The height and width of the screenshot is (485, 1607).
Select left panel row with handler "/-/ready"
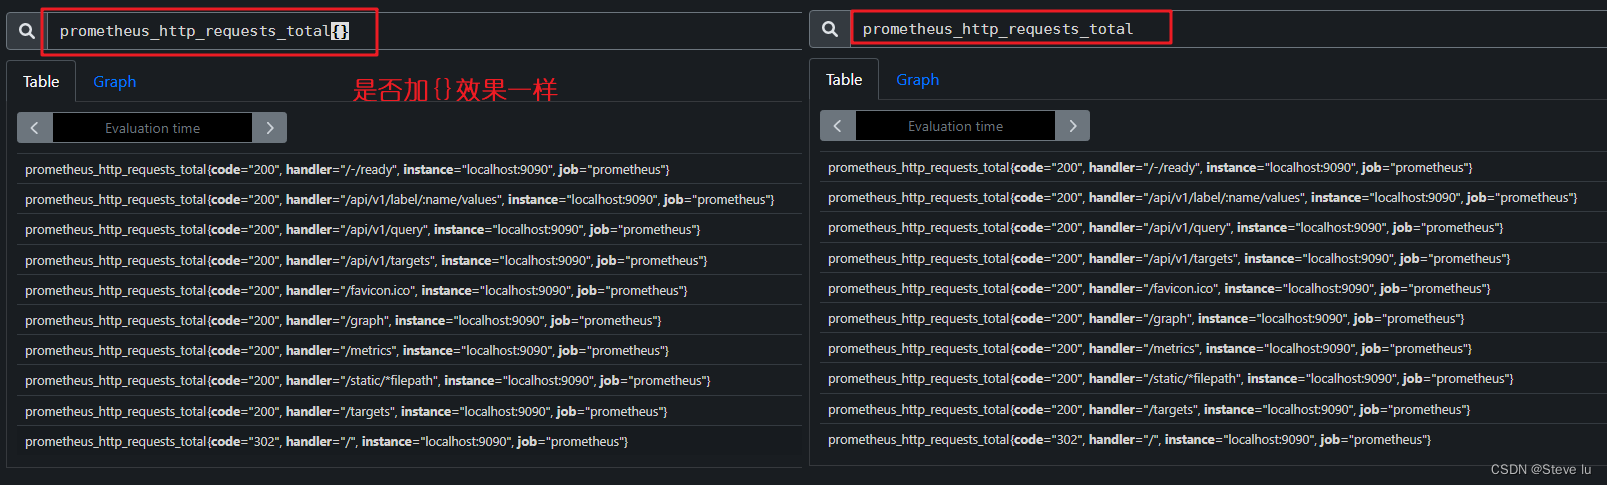410,169
